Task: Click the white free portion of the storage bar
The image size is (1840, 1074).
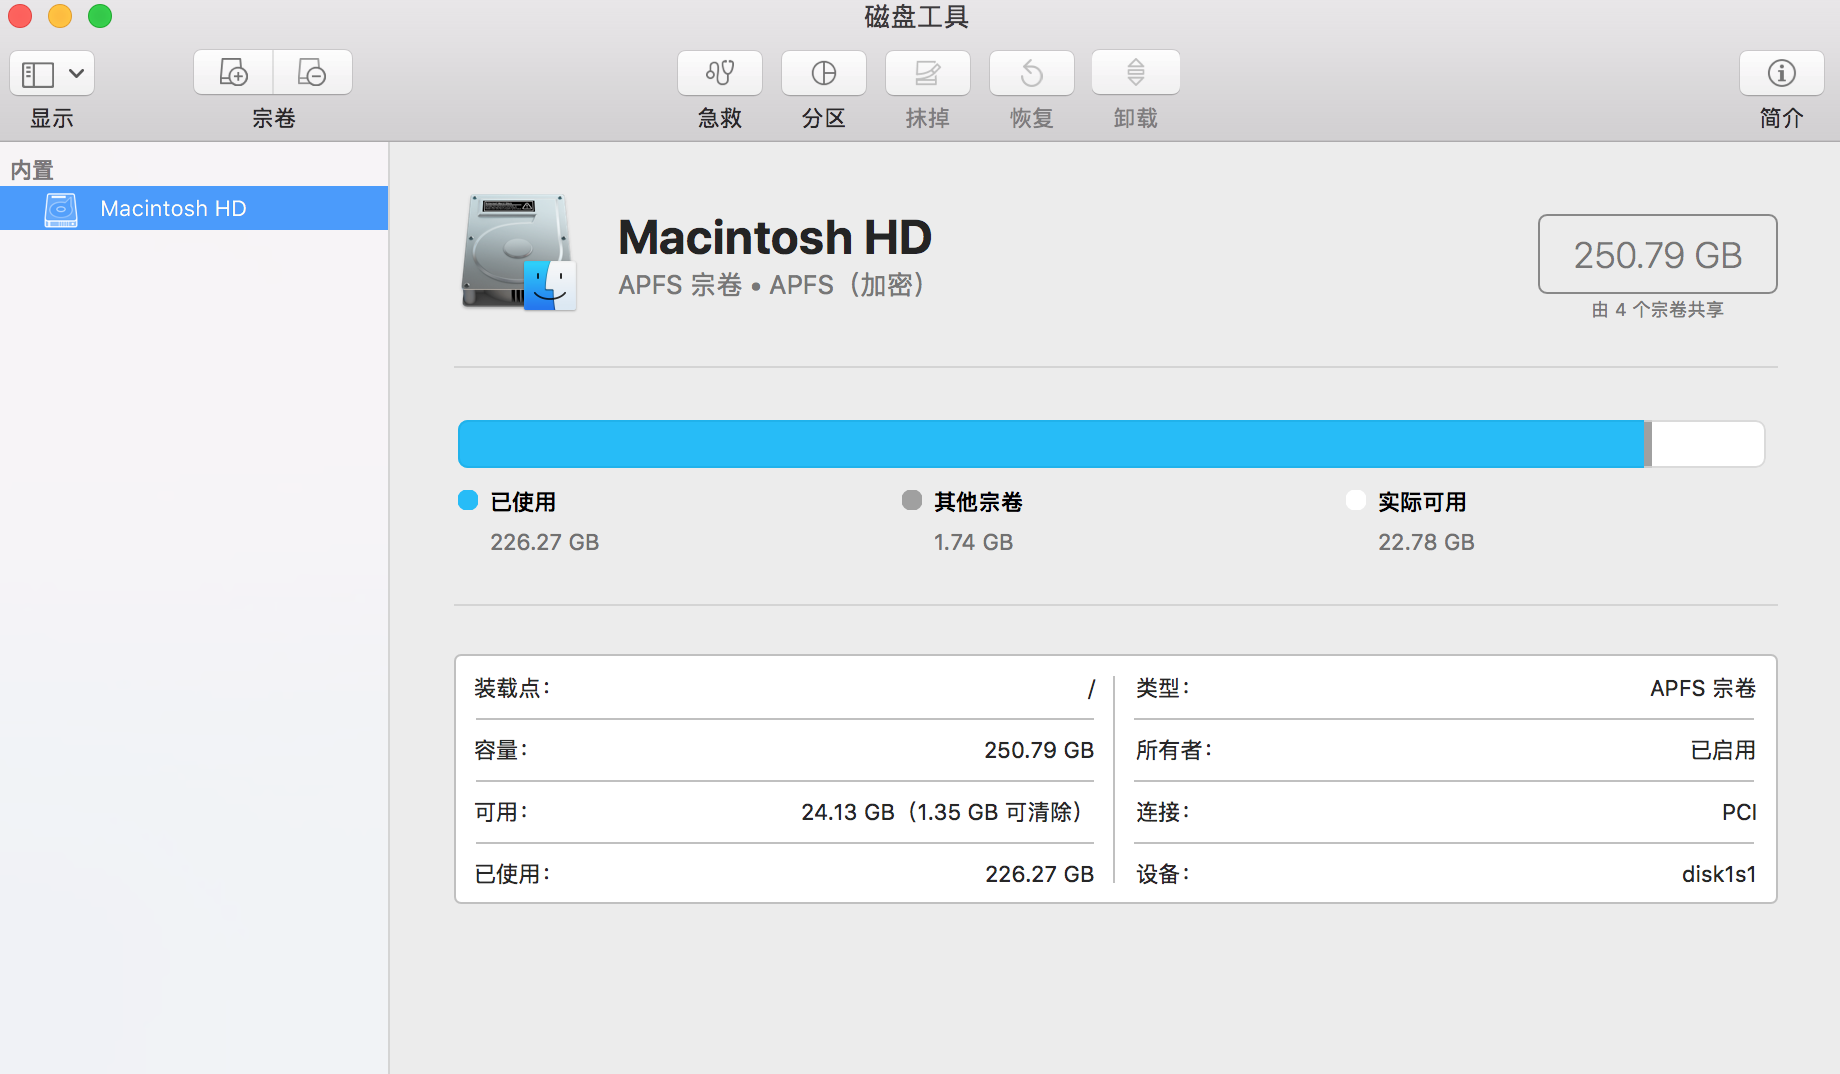Action: point(1708,444)
